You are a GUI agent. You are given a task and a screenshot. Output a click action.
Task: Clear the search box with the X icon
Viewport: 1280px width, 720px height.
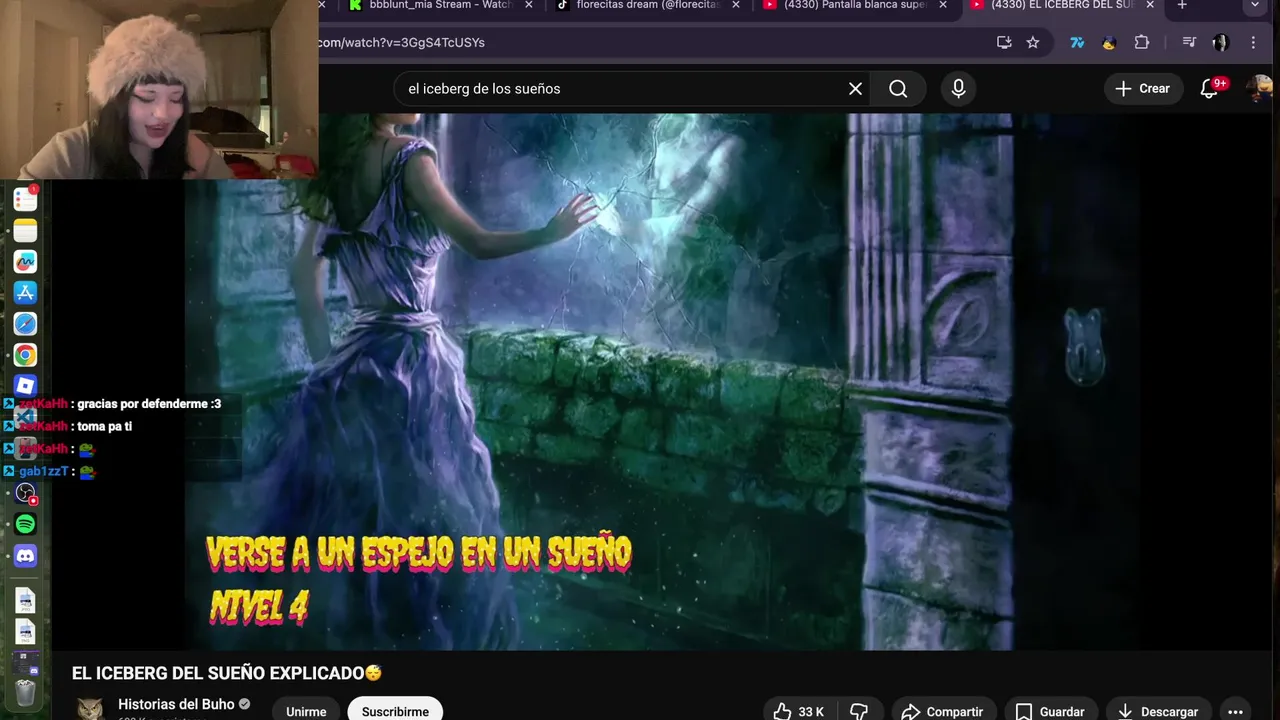855,89
